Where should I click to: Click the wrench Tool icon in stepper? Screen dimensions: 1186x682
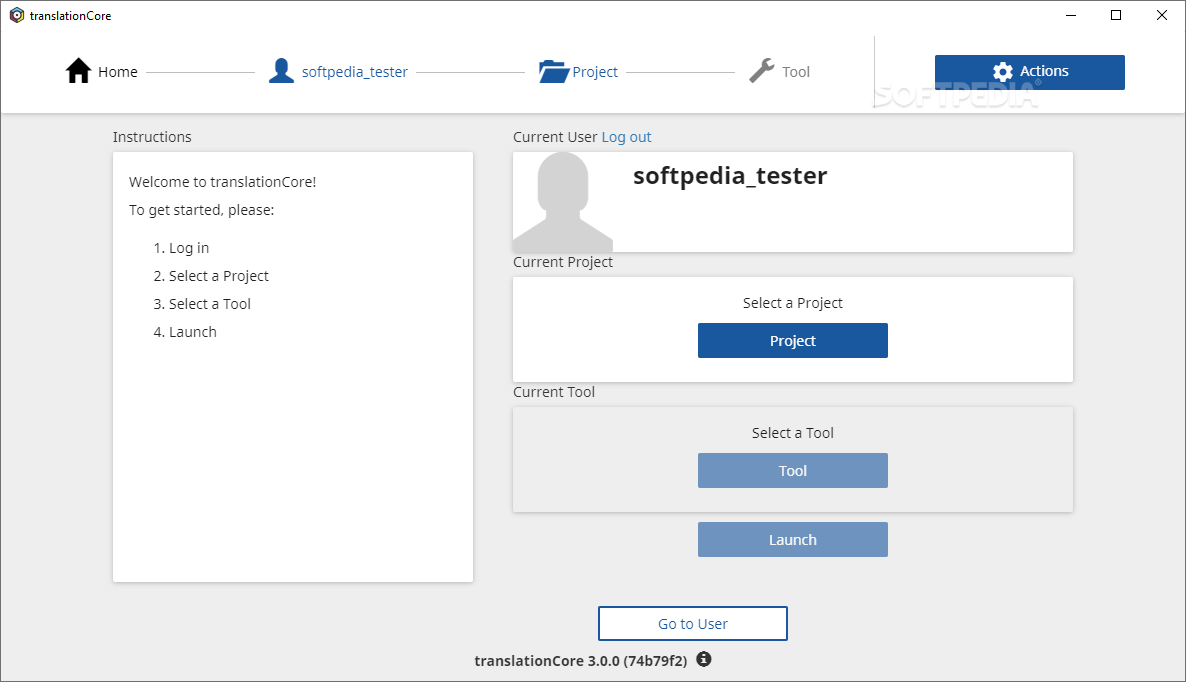click(762, 71)
